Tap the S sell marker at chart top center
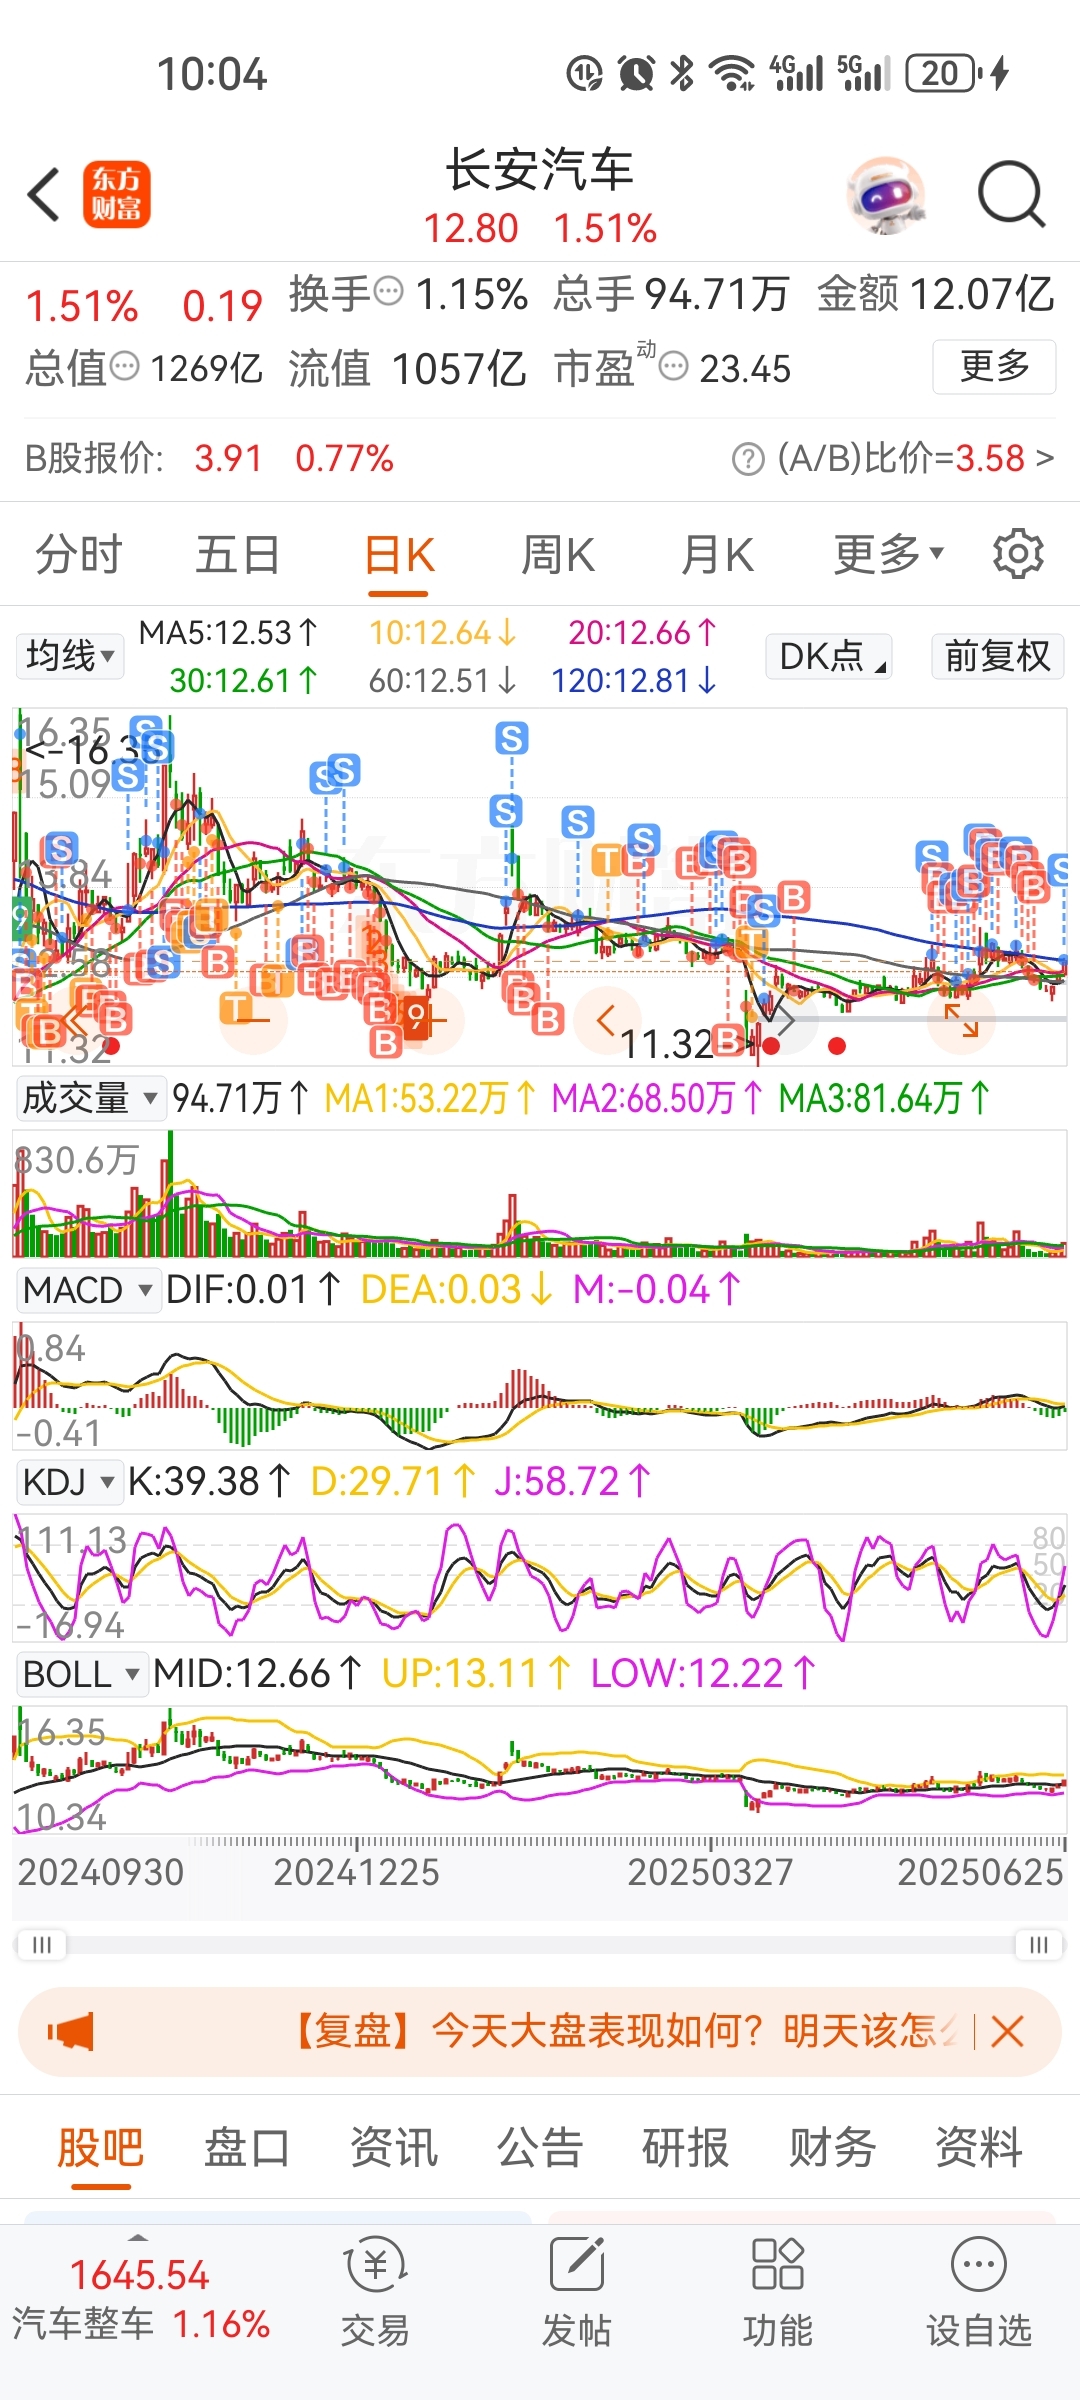This screenshot has height=2400, width=1080. [512, 739]
